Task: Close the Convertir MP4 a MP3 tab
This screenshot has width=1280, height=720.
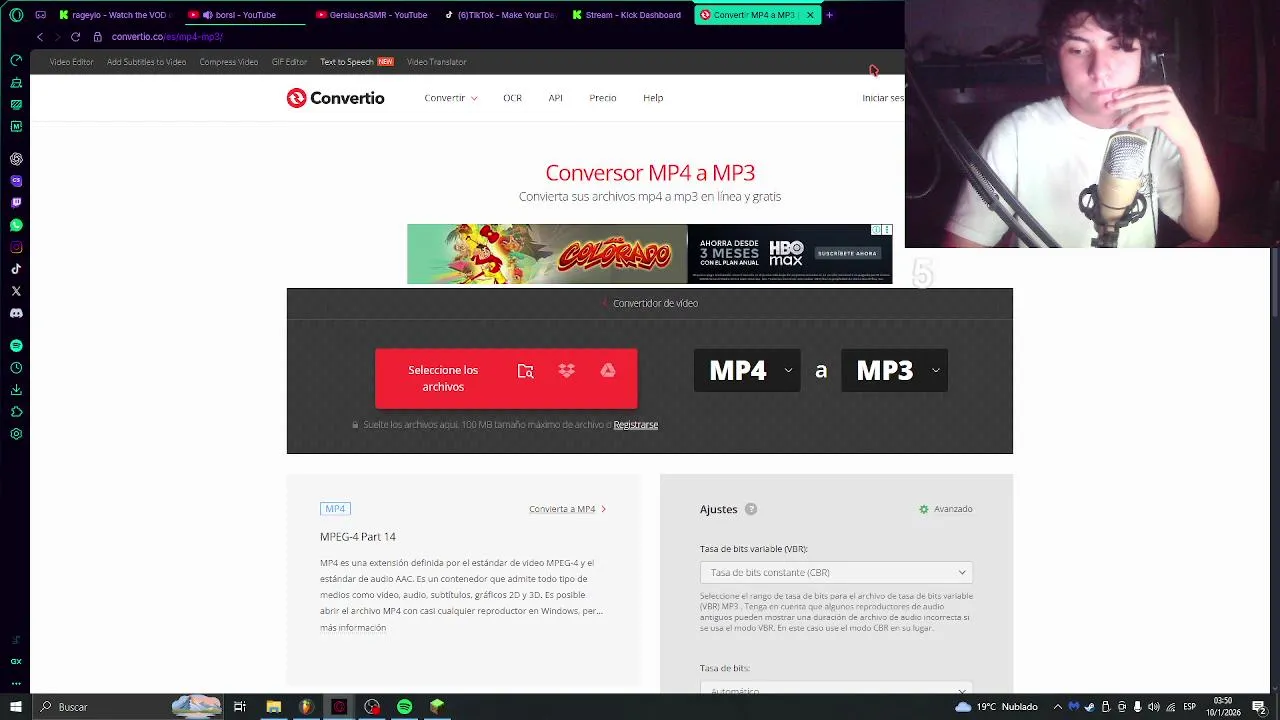Action: 810,15
